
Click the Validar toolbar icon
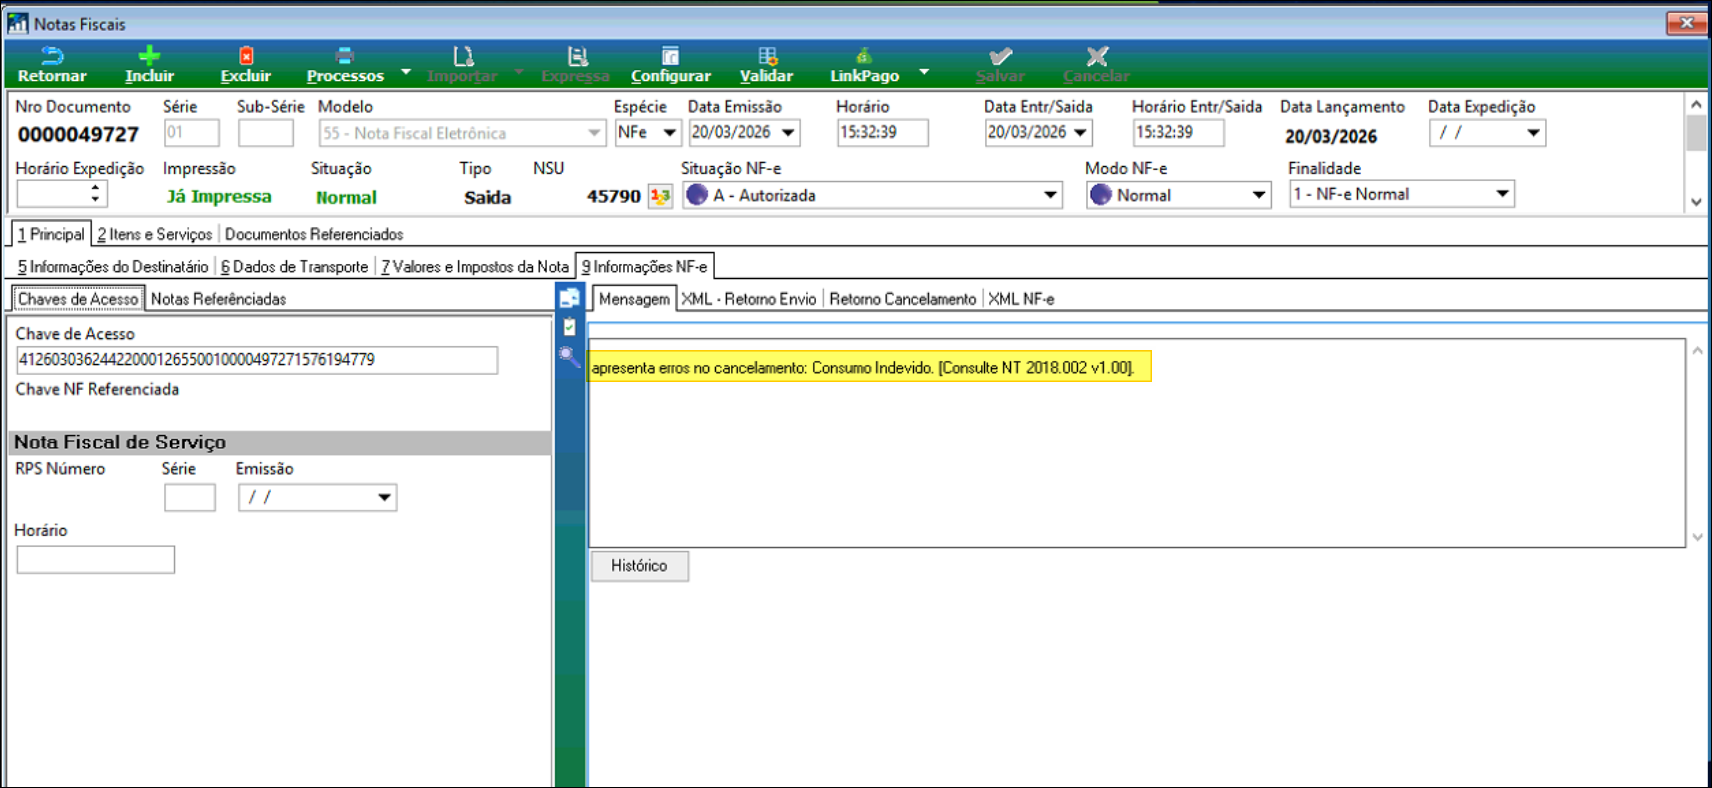(766, 57)
